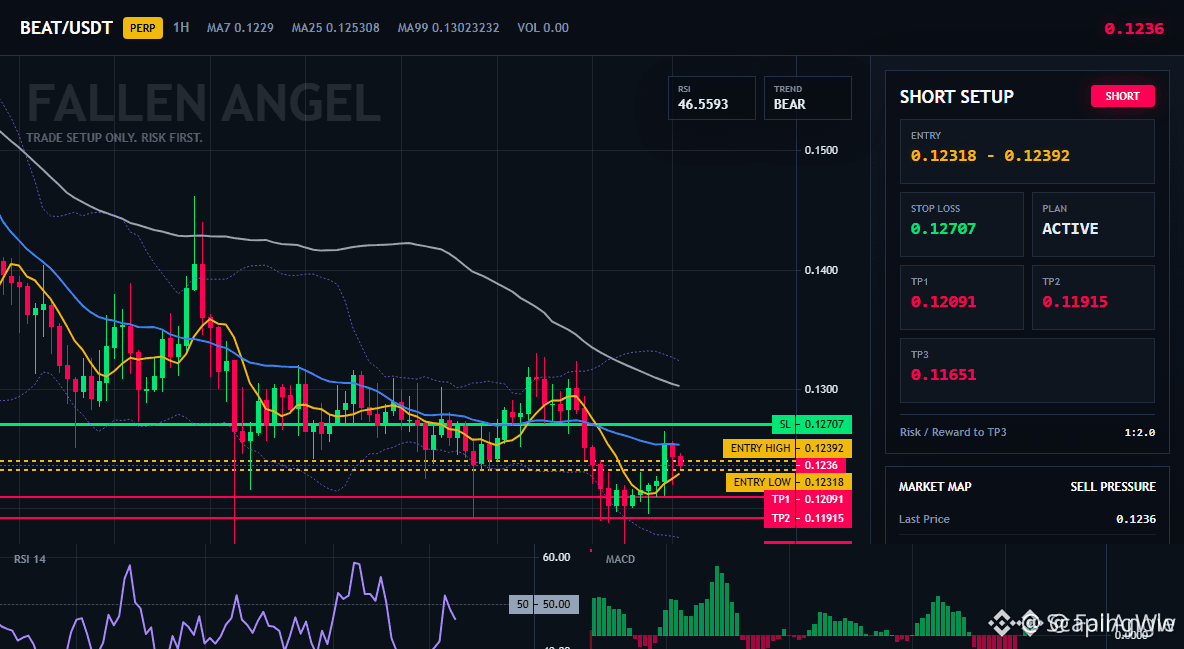Click the BEAT/USDT pair title
Screen dimensions: 1184x649
coord(66,28)
